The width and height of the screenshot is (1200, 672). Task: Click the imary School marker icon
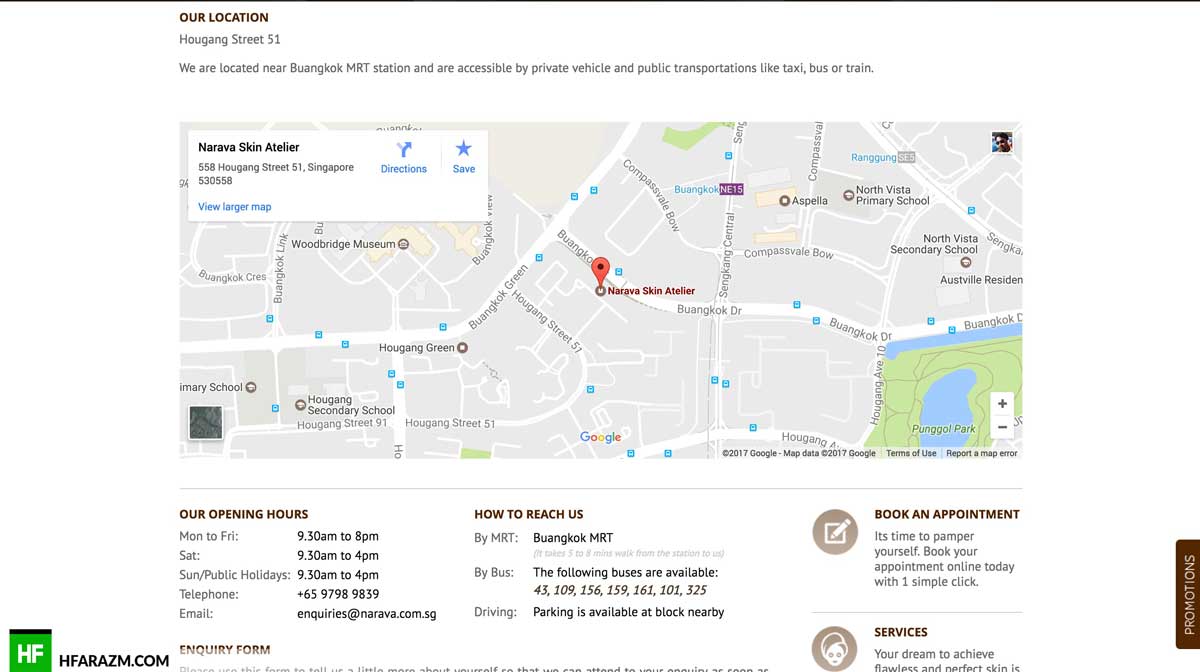251,387
